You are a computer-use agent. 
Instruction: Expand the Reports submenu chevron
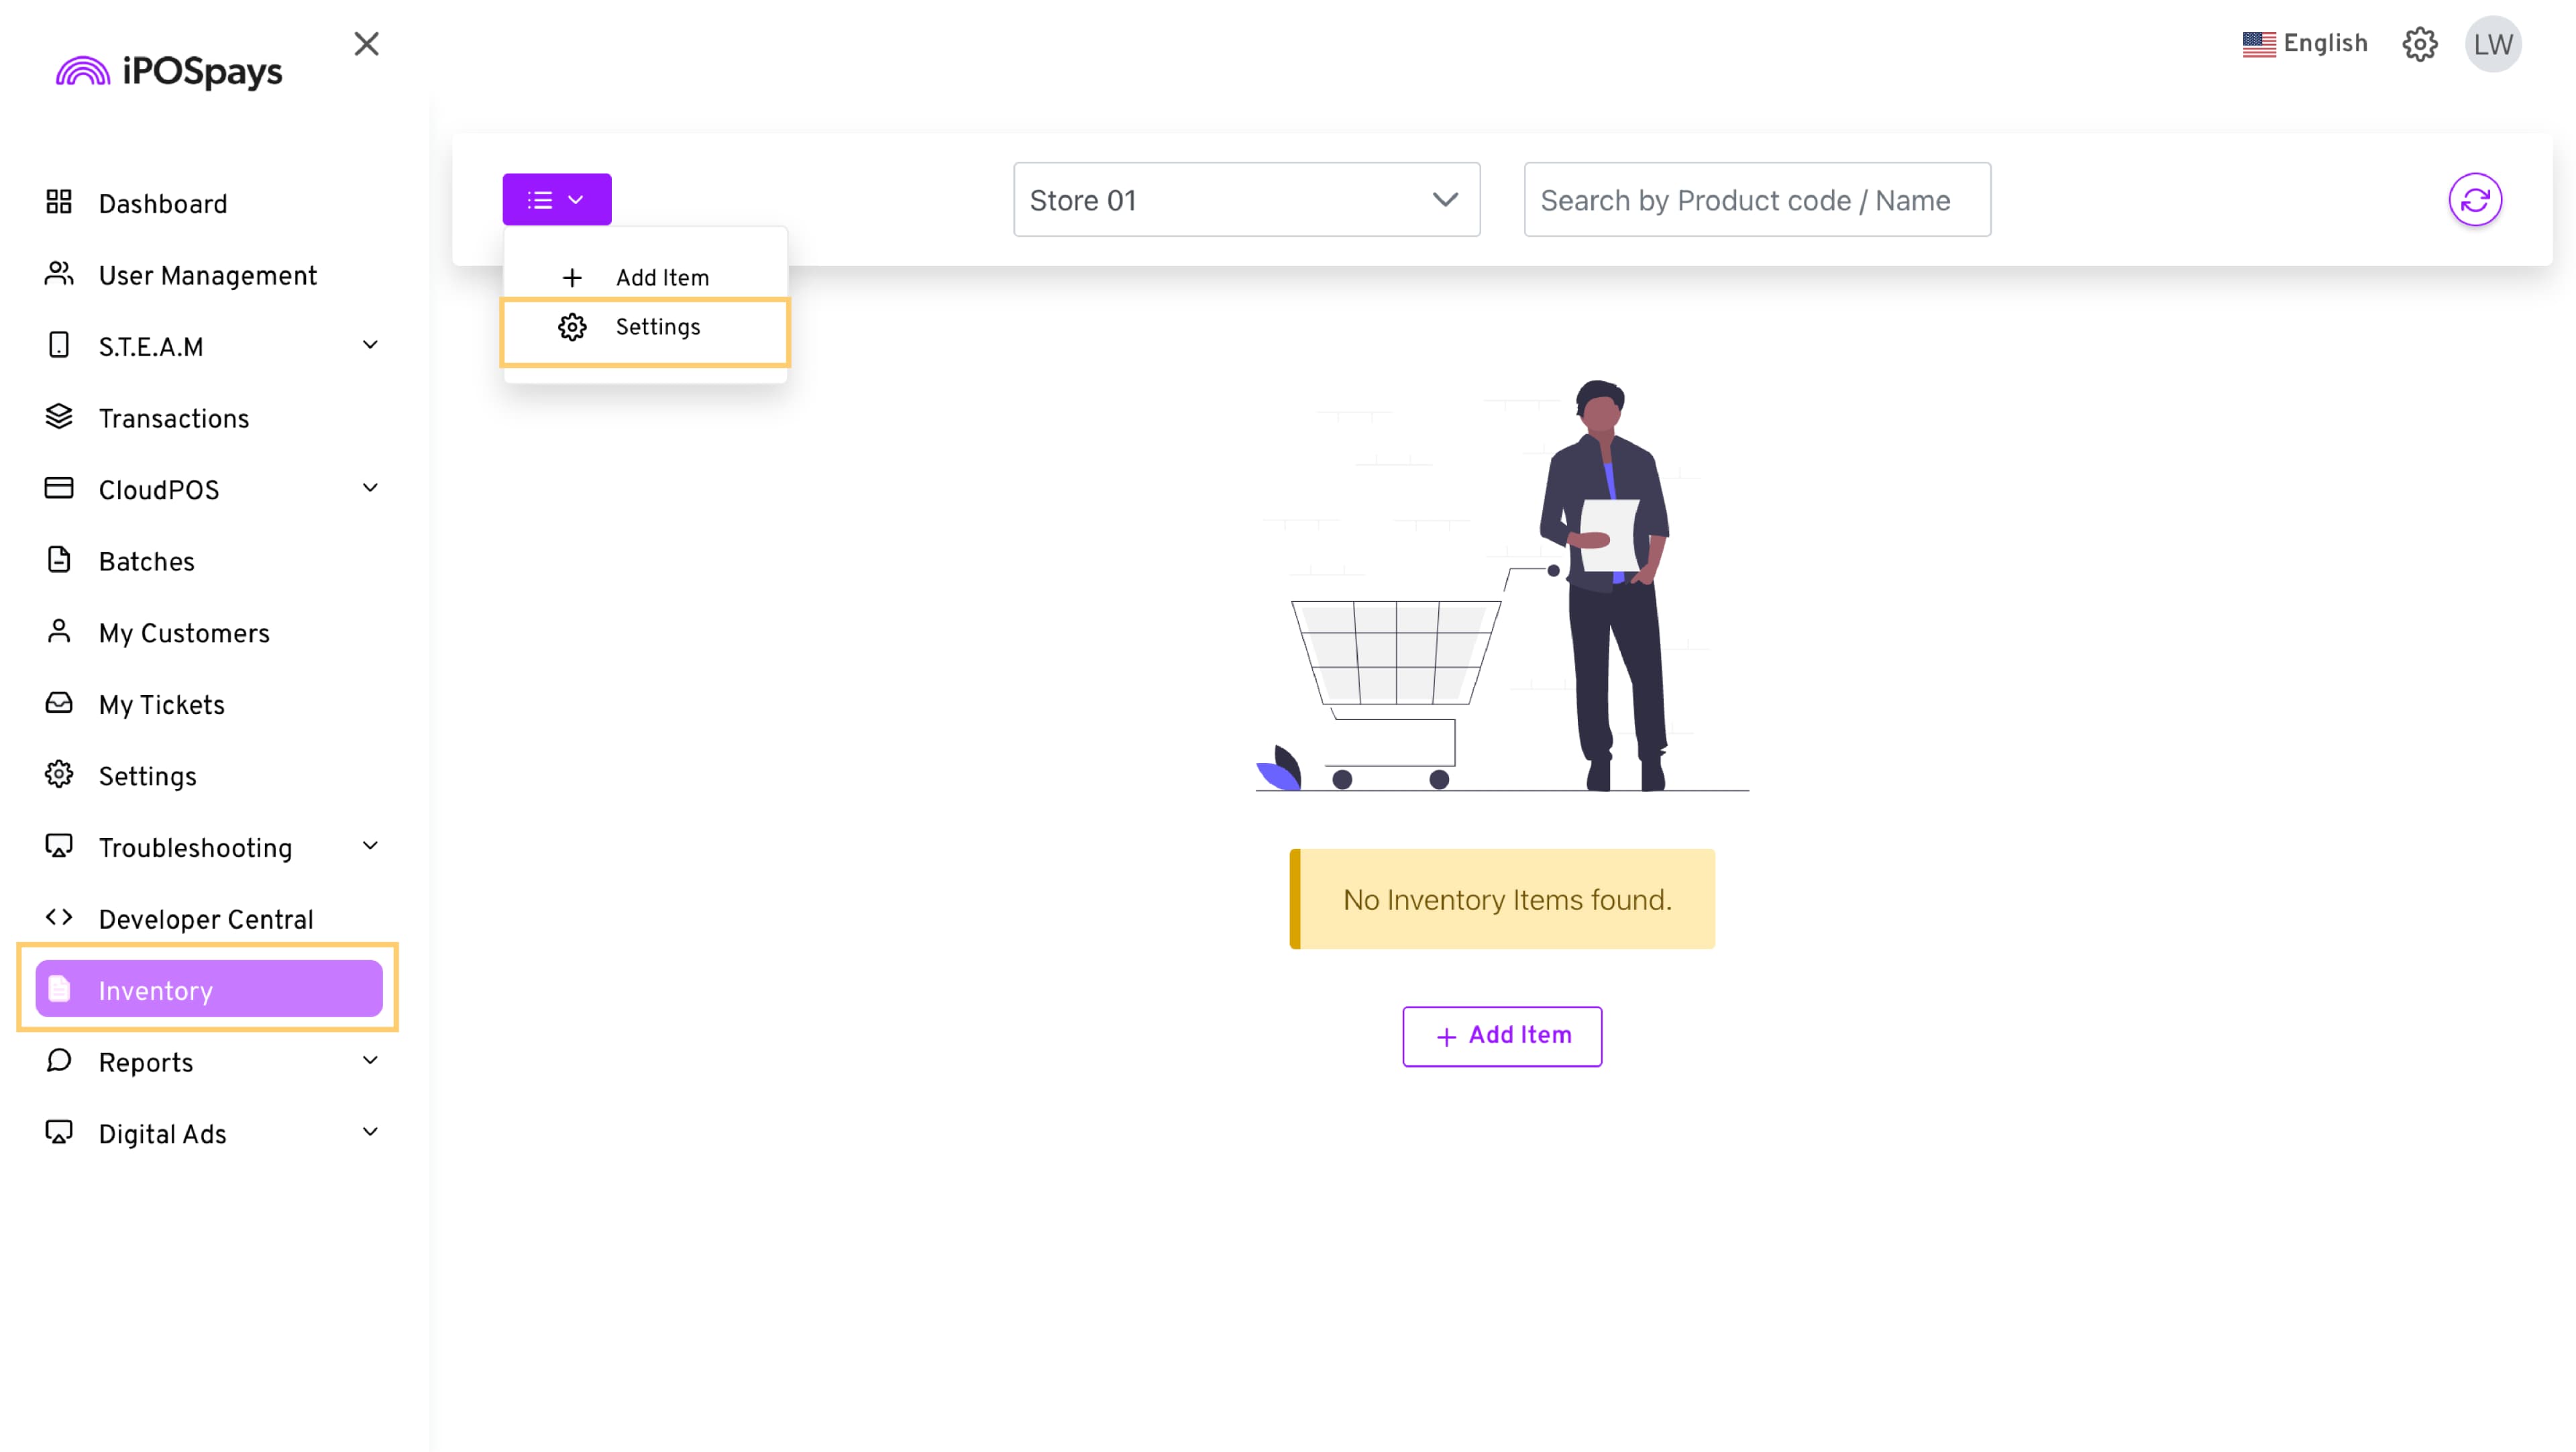tap(370, 1061)
